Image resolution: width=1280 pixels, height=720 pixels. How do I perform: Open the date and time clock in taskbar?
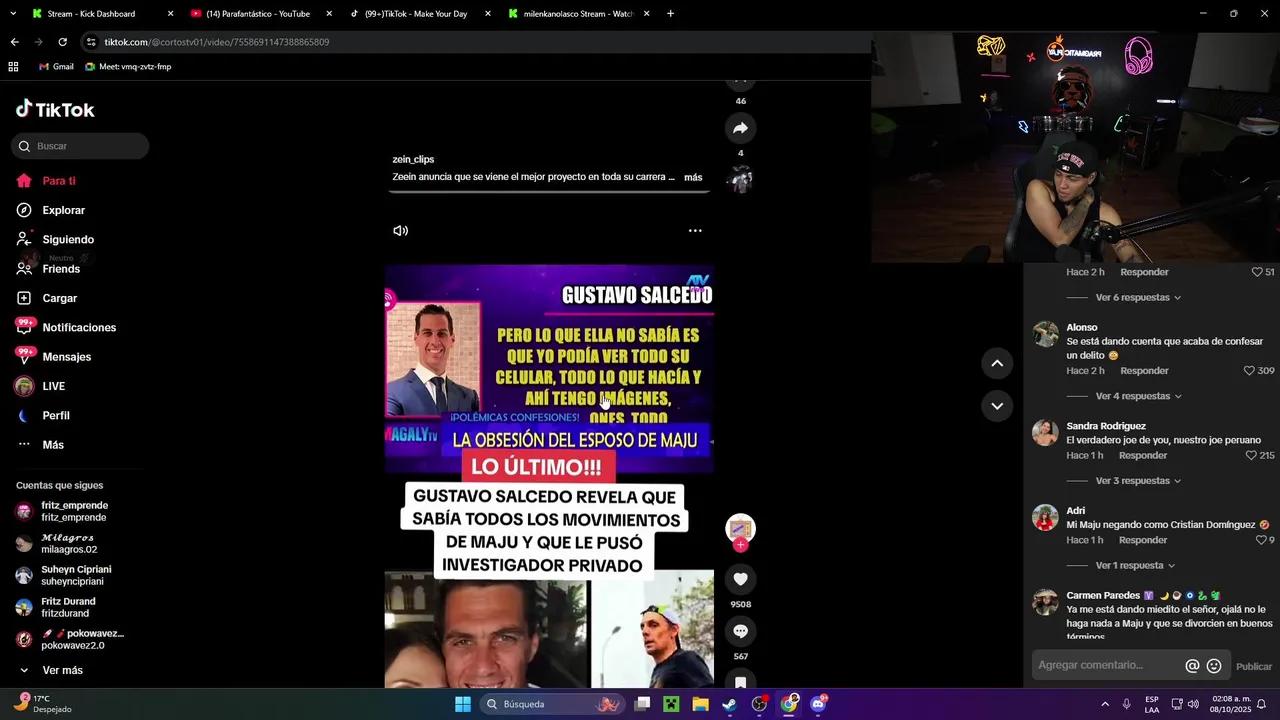(x=1230, y=704)
